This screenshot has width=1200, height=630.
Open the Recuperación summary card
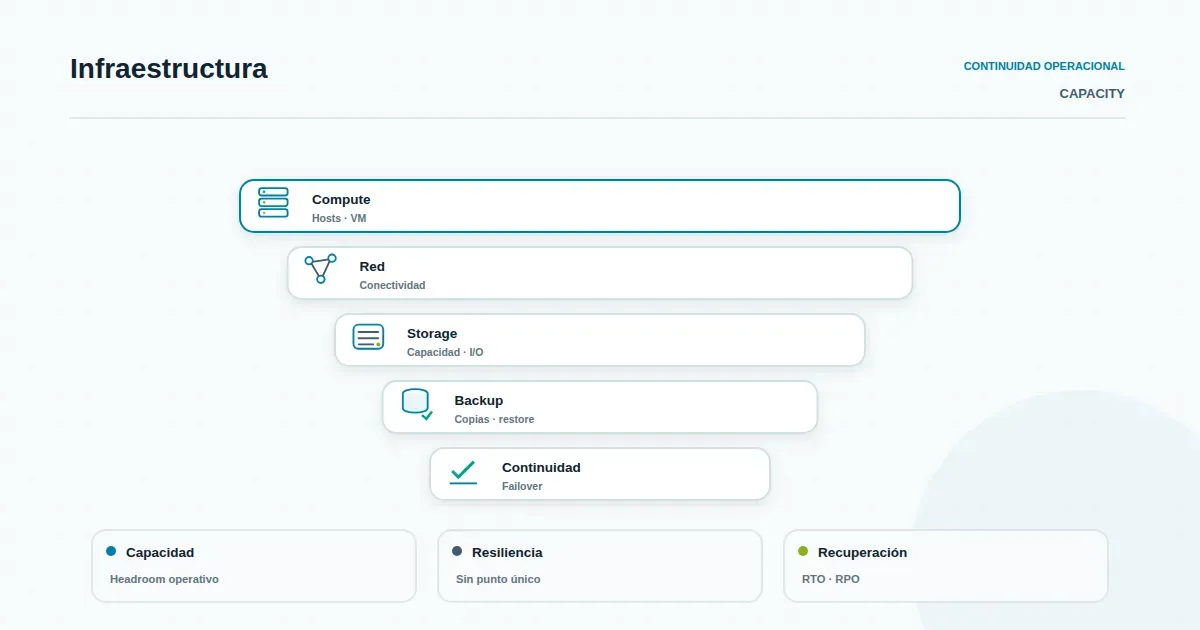[946, 566]
